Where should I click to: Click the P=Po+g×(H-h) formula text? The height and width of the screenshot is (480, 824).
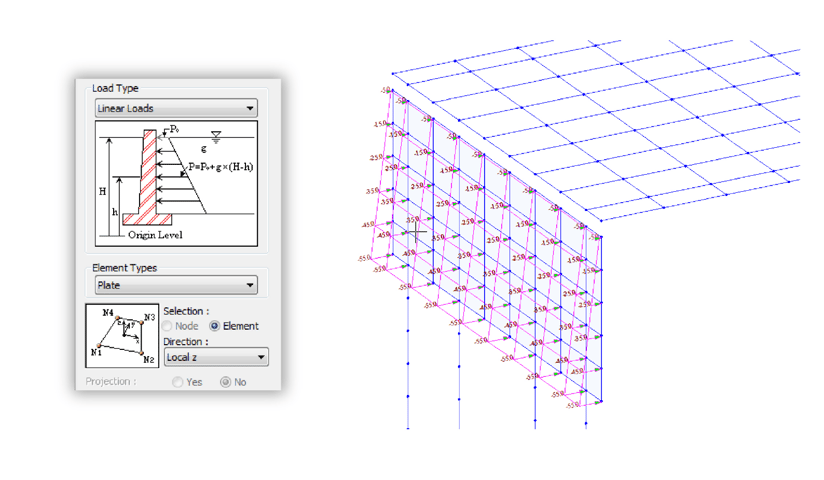pos(220,166)
